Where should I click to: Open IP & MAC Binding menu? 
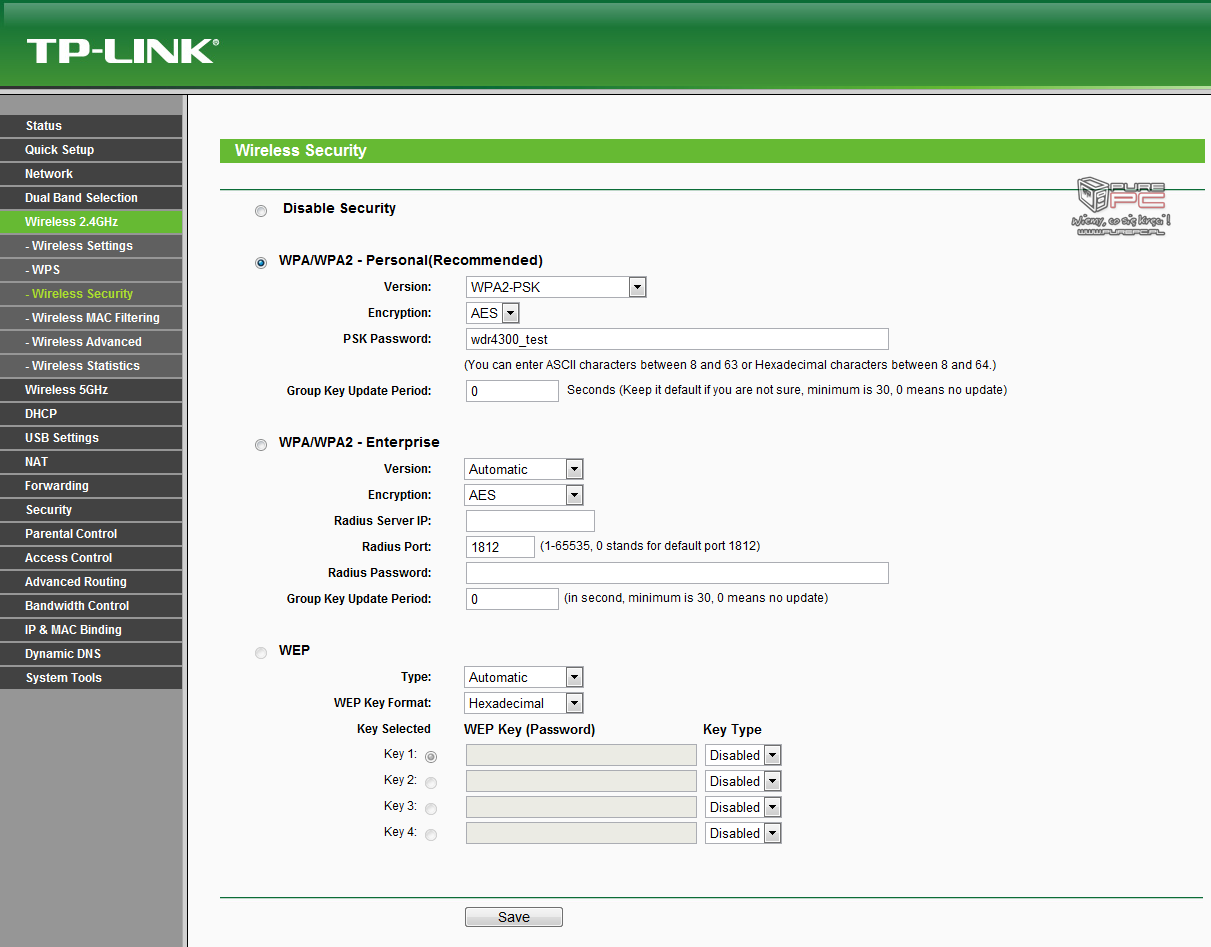point(91,630)
